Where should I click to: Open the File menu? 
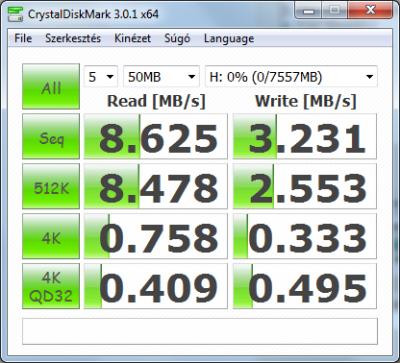(23, 38)
